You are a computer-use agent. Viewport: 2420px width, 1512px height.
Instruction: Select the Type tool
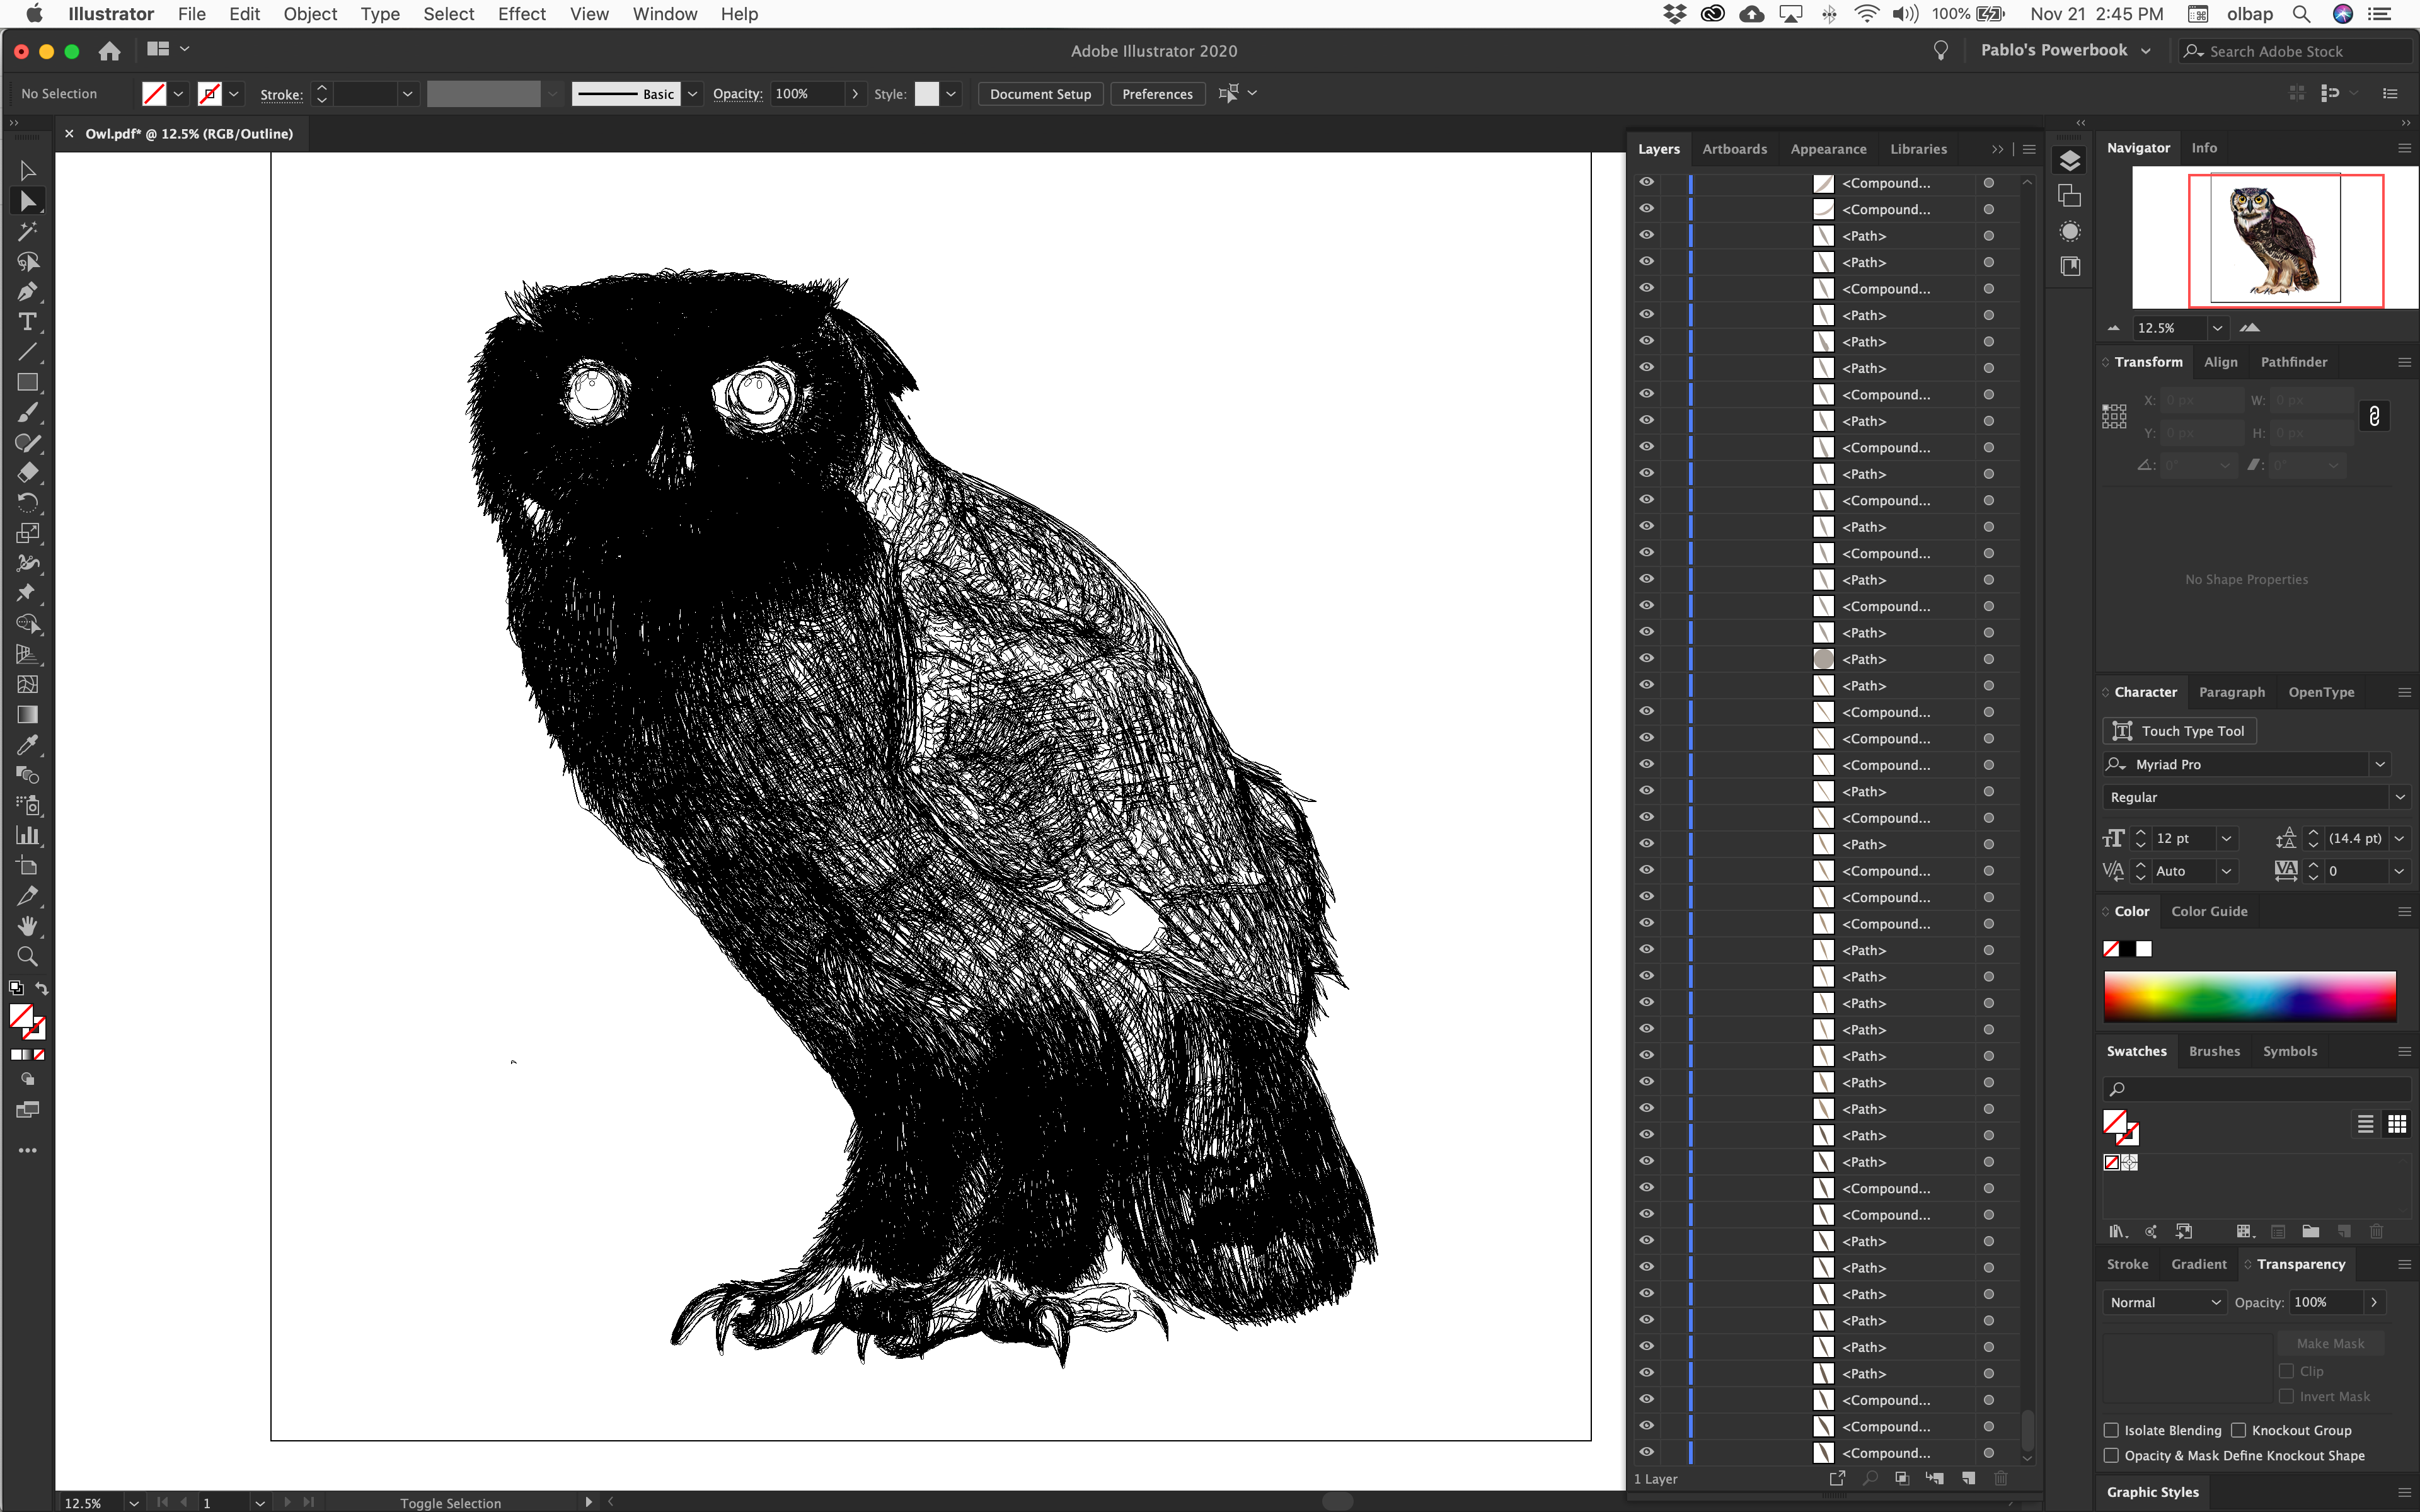[x=27, y=322]
